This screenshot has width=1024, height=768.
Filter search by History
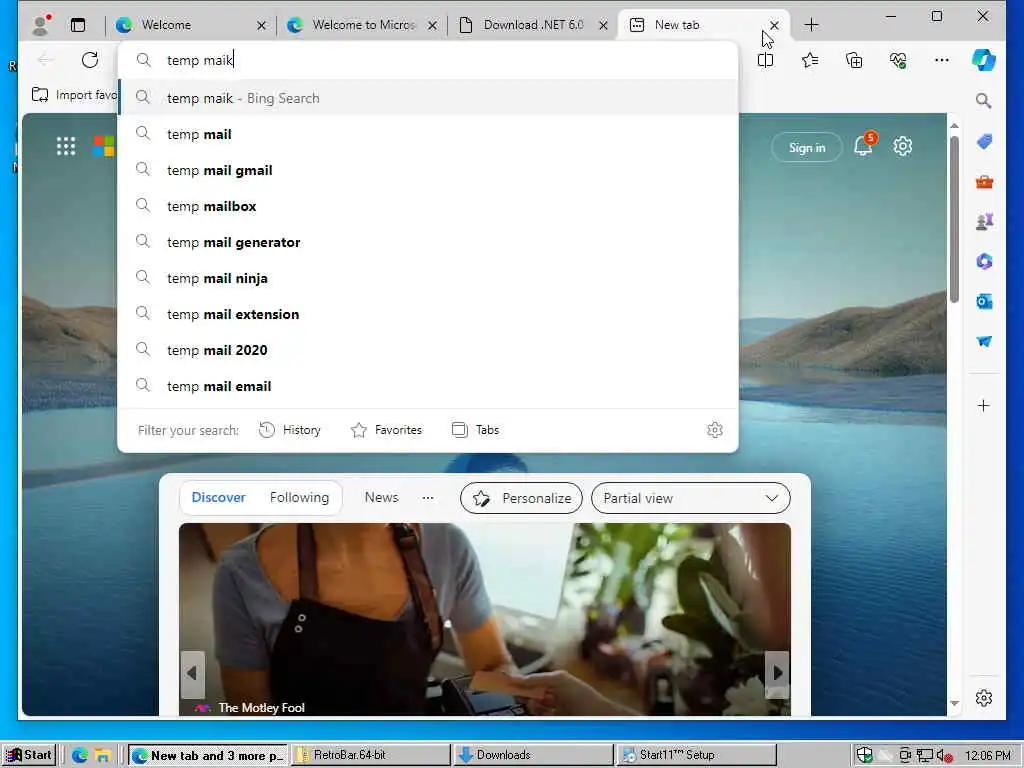[x=290, y=430]
